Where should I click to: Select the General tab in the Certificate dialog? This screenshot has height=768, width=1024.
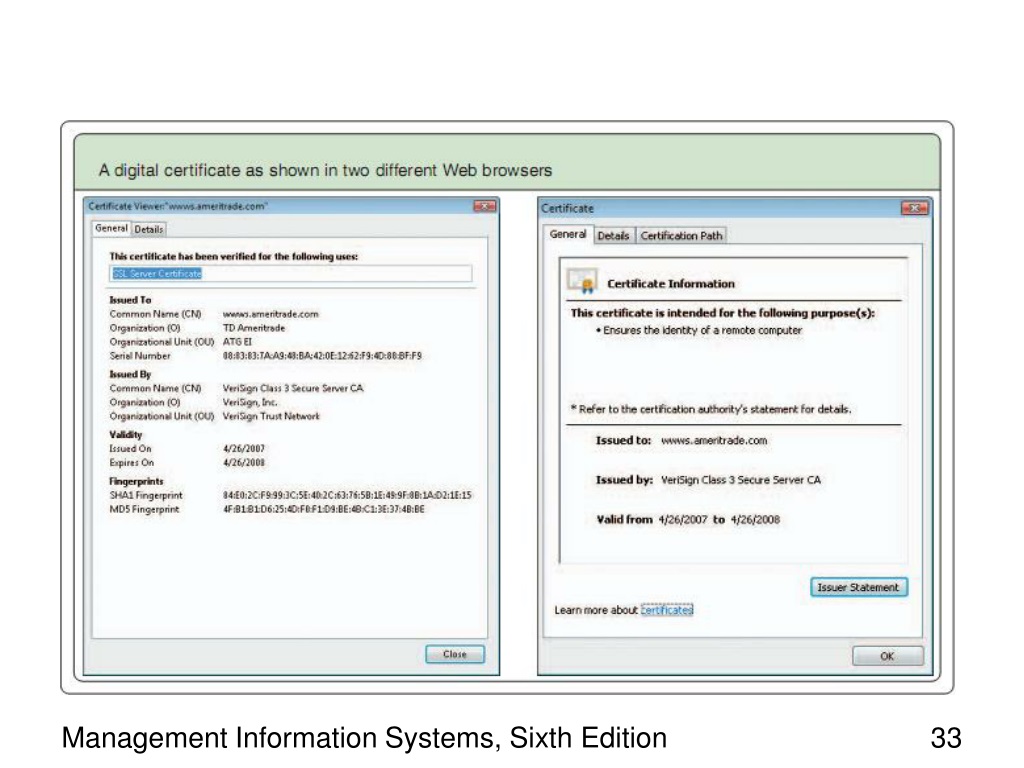[568, 234]
